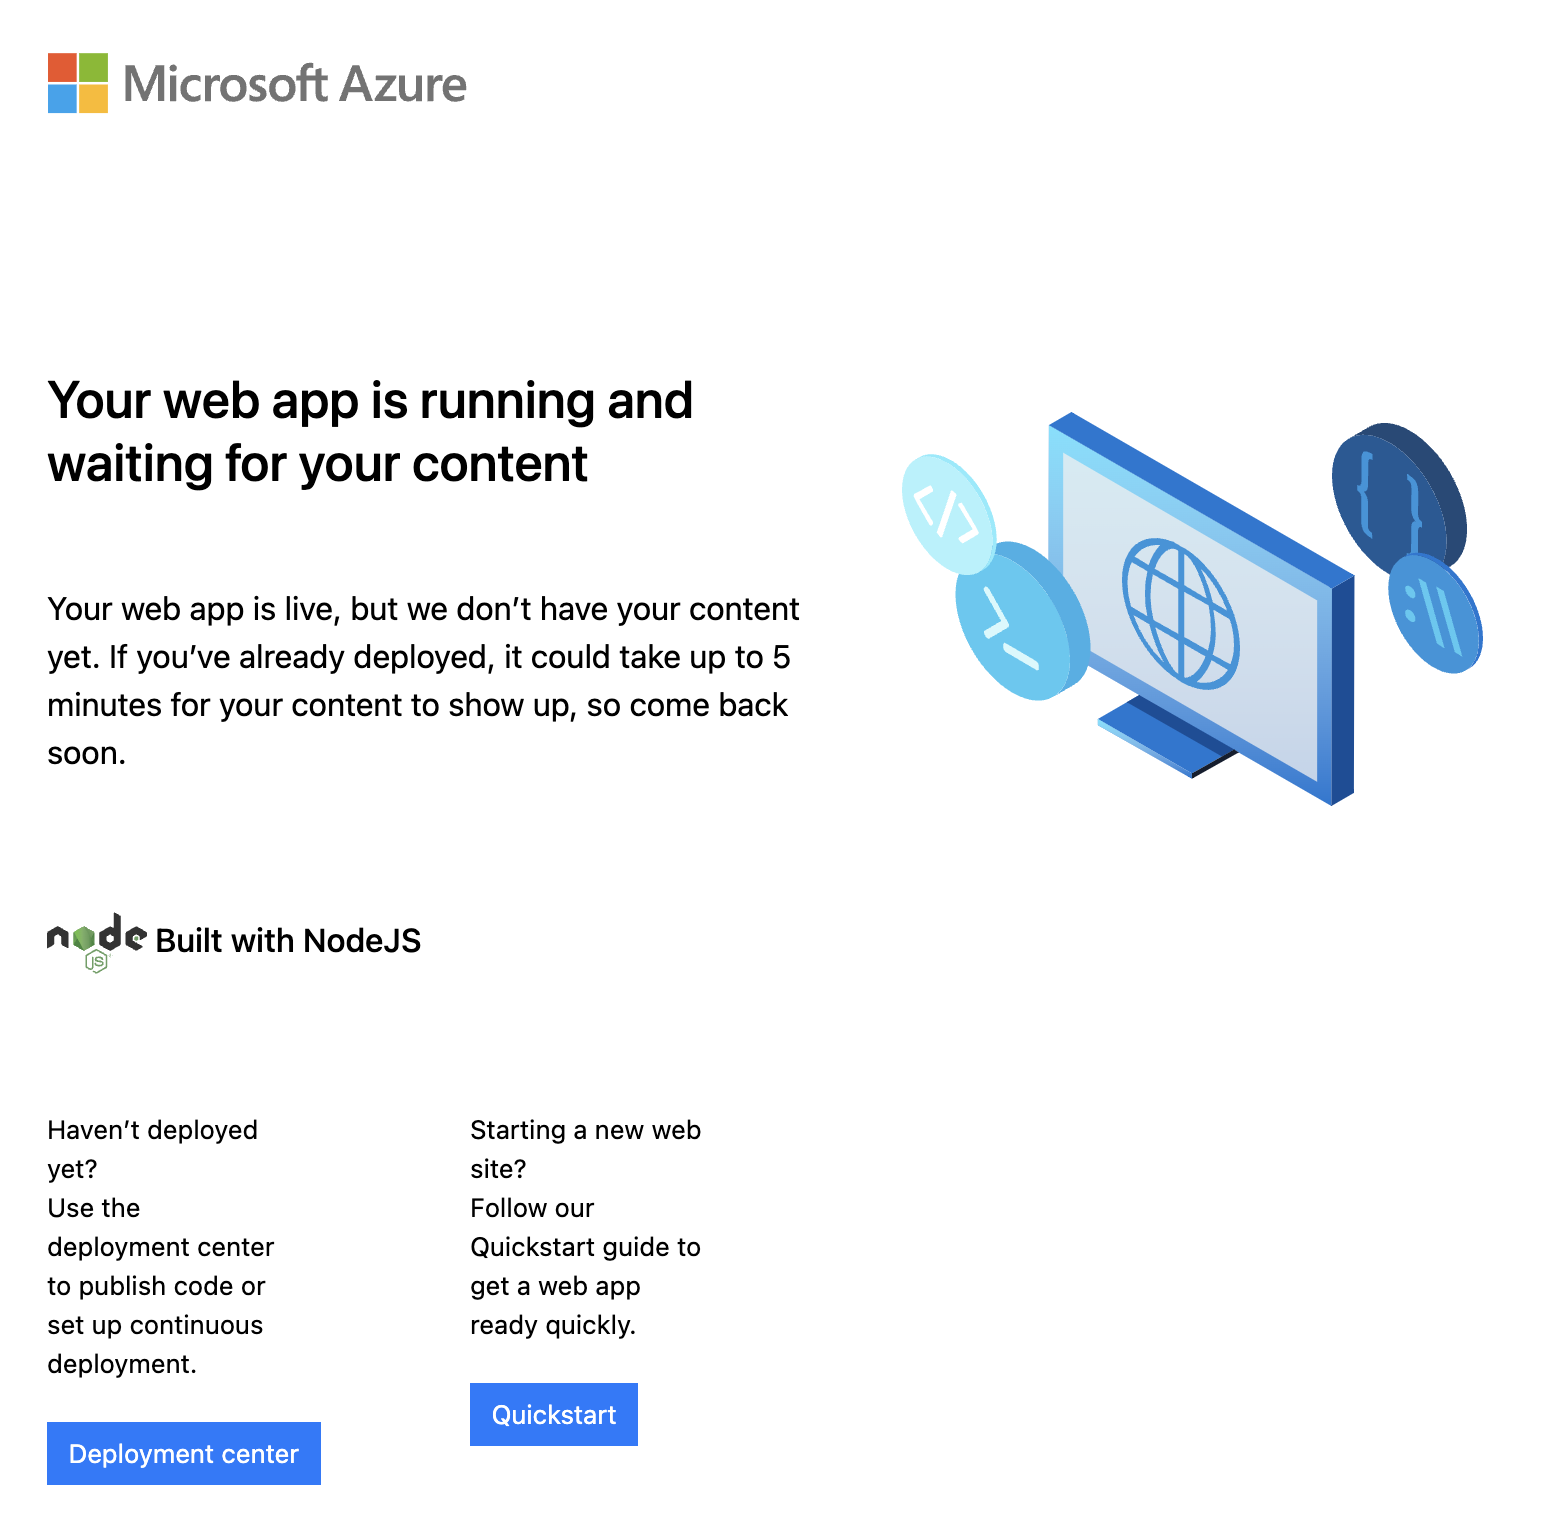The width and height of the screenshot is (1553, 1528).
Task: Click the NodeJS hexagon logo
Action: pos(95,940)
